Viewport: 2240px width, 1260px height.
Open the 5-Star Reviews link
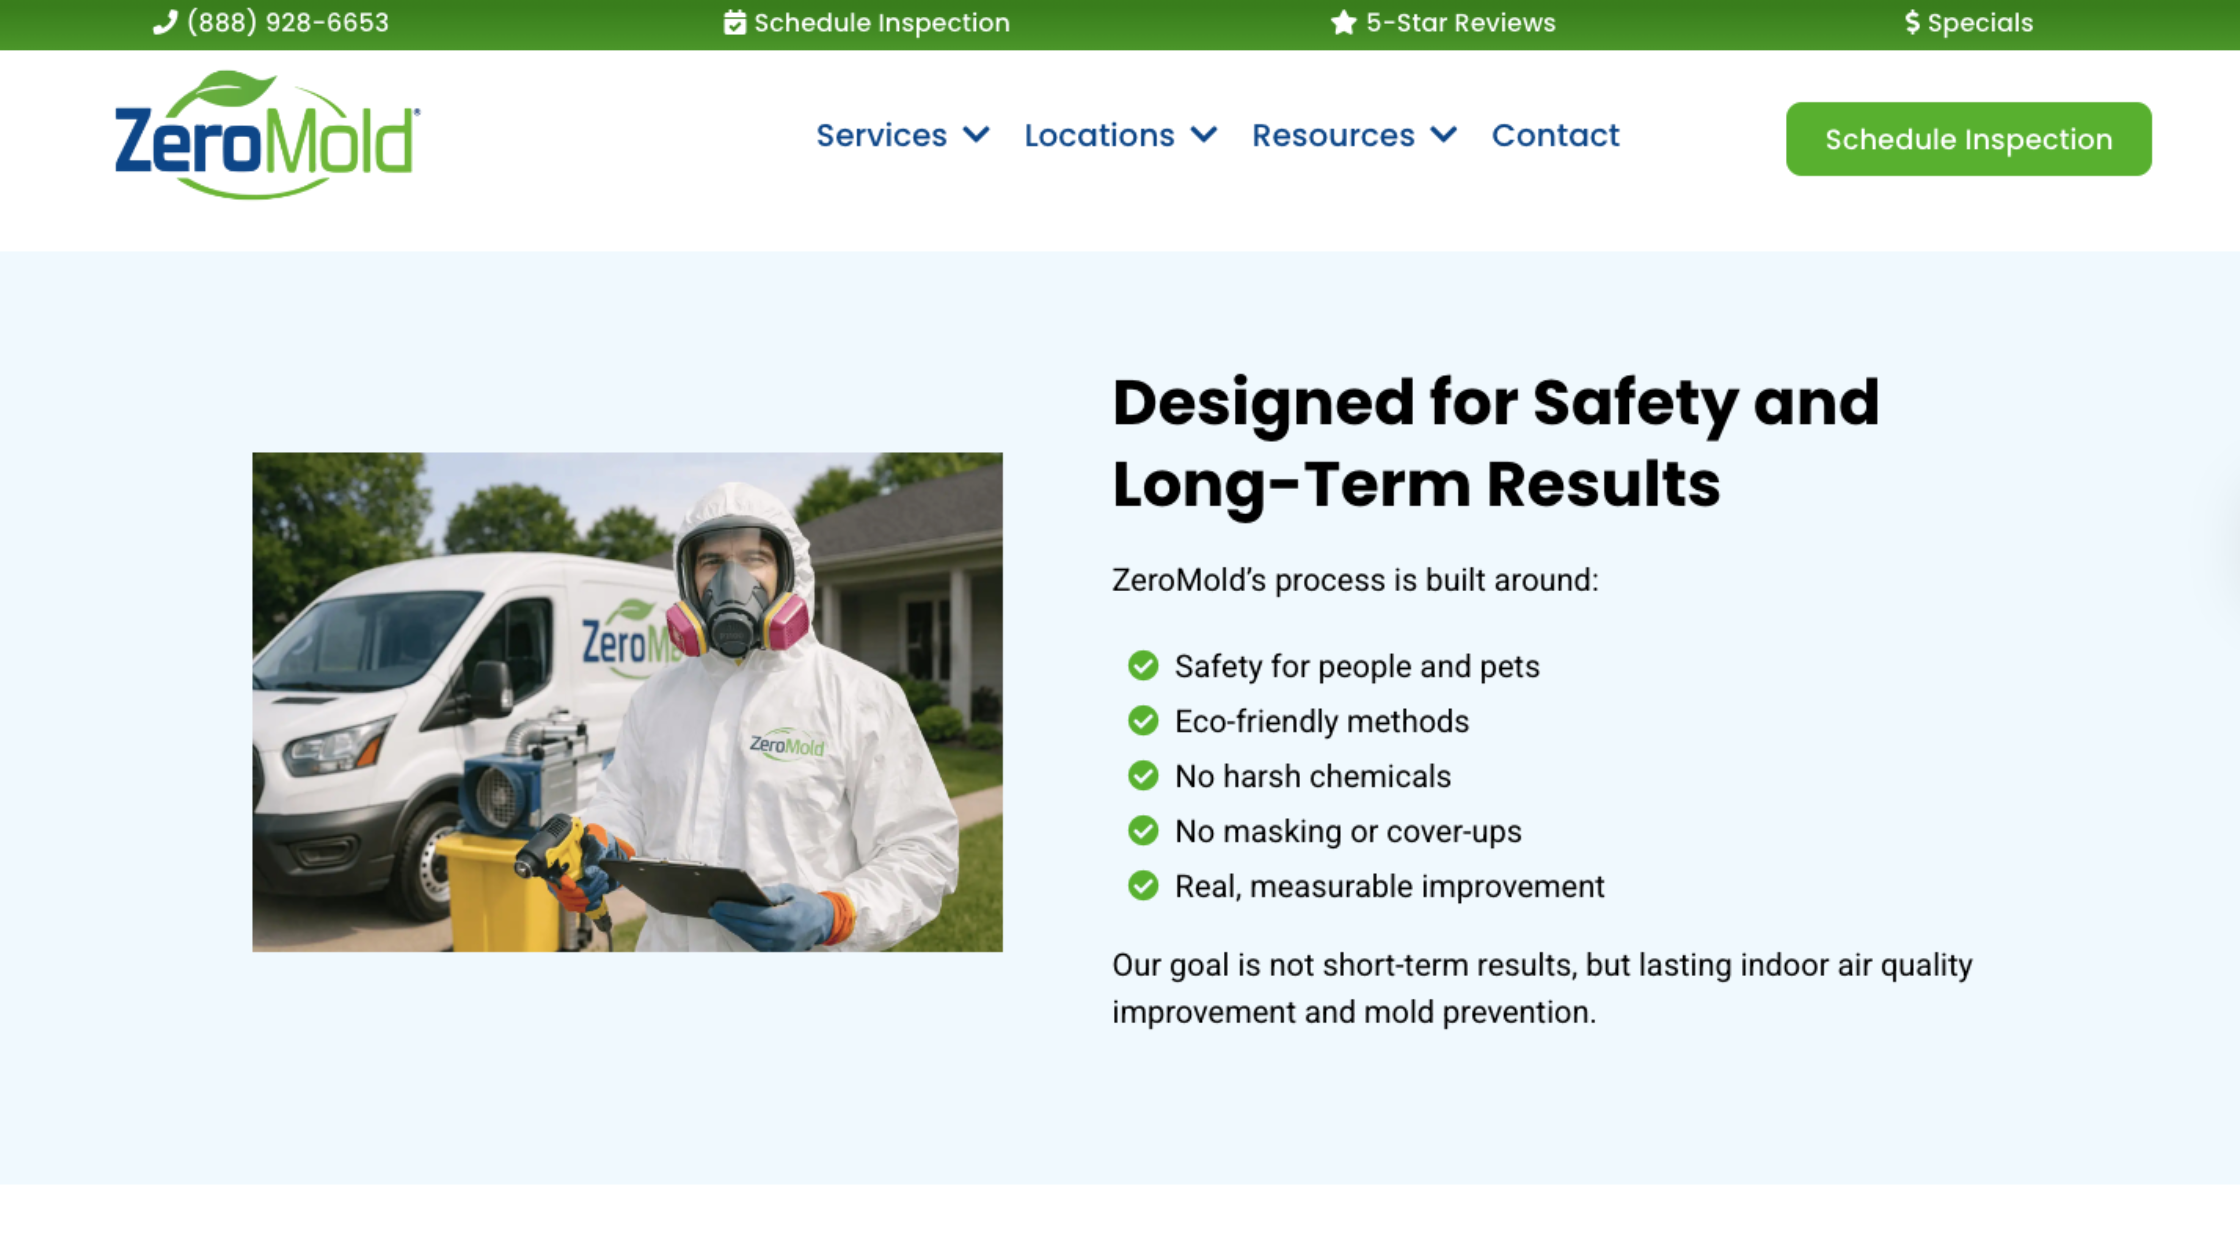click(x=1460, y=22)
